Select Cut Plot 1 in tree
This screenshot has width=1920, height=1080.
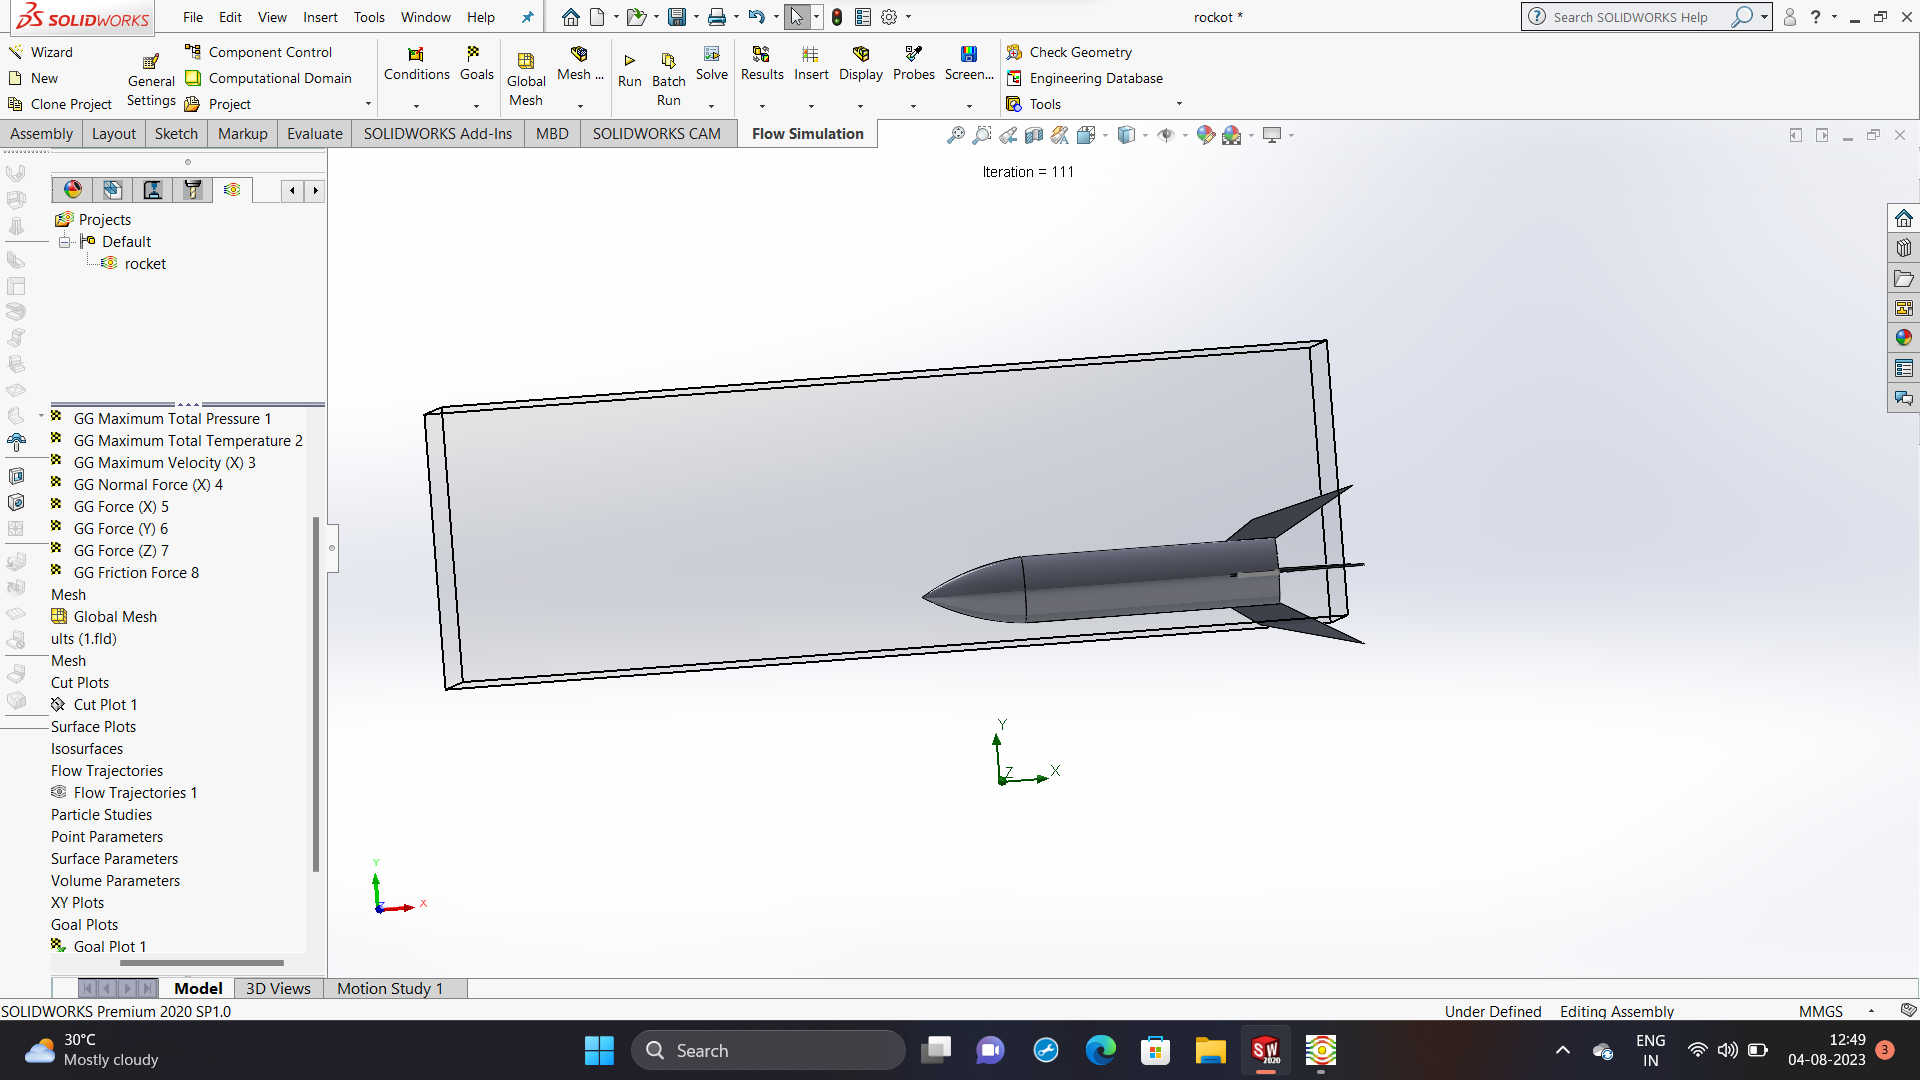(105, 705)
